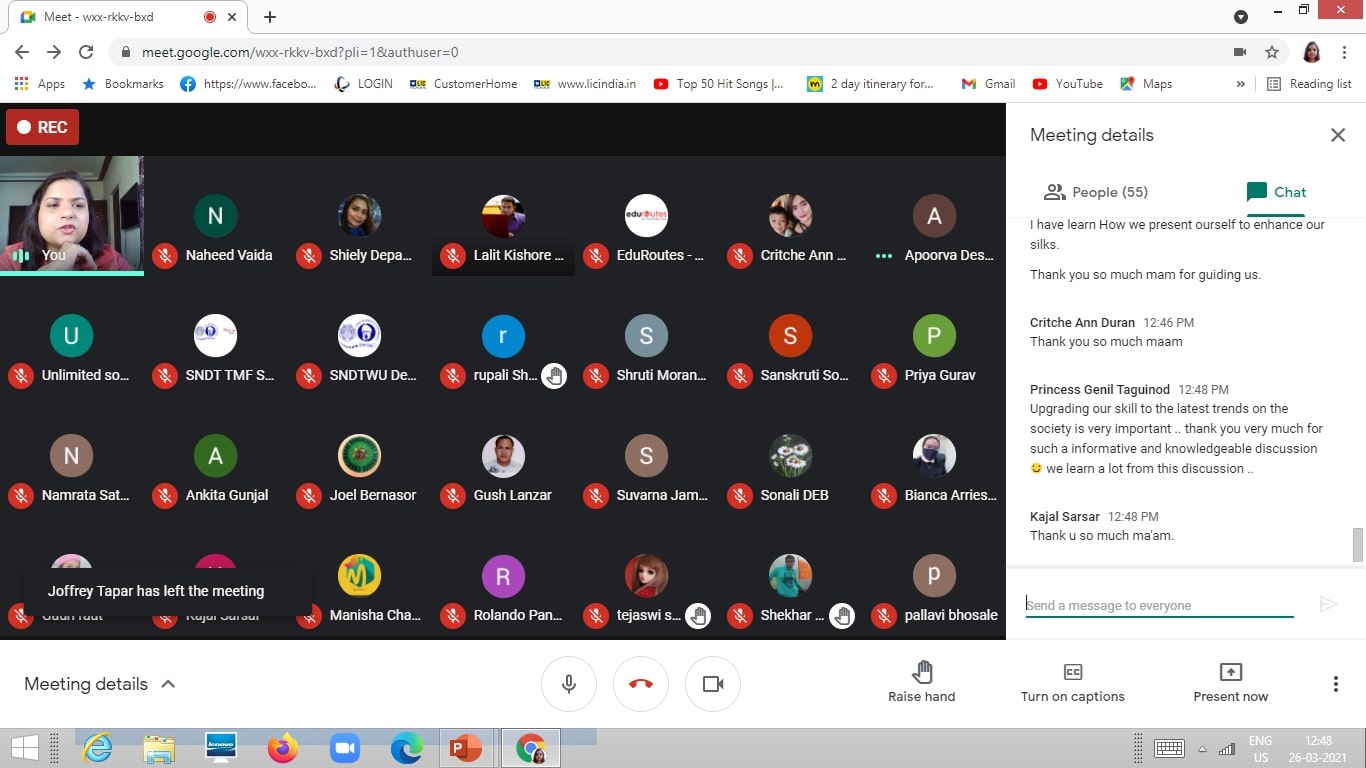The image size is (1366, 768).
Task: Select the Chat tab
Action: (1276, 192)
